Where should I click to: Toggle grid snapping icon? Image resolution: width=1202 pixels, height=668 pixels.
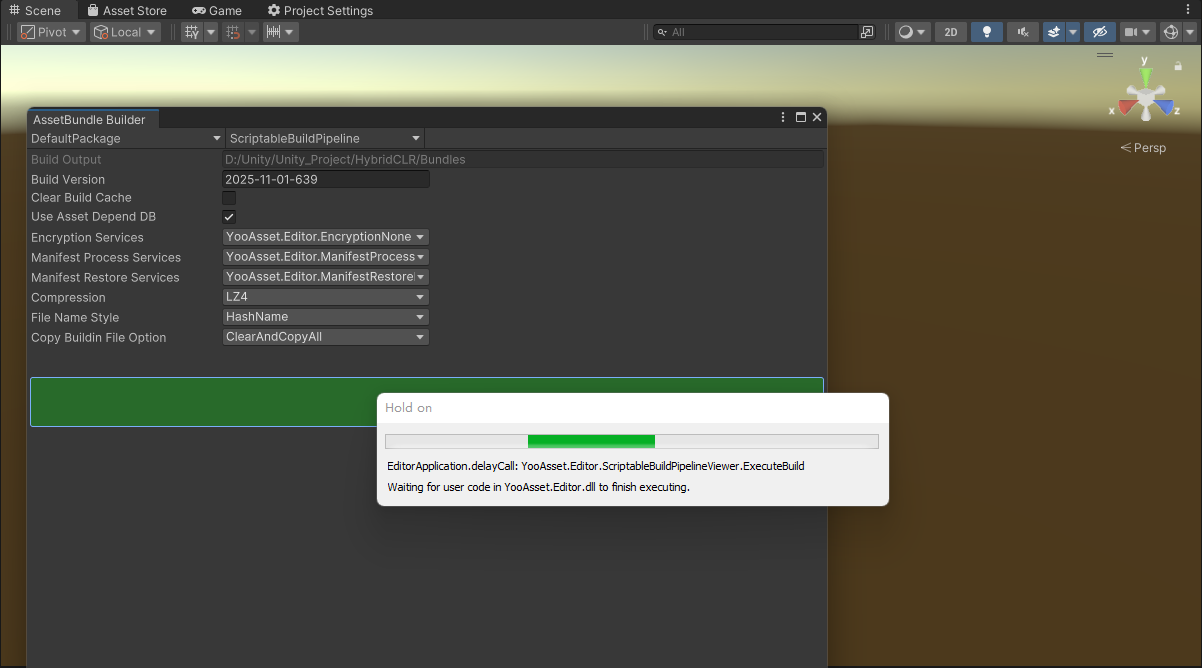[x=233, y=32]
